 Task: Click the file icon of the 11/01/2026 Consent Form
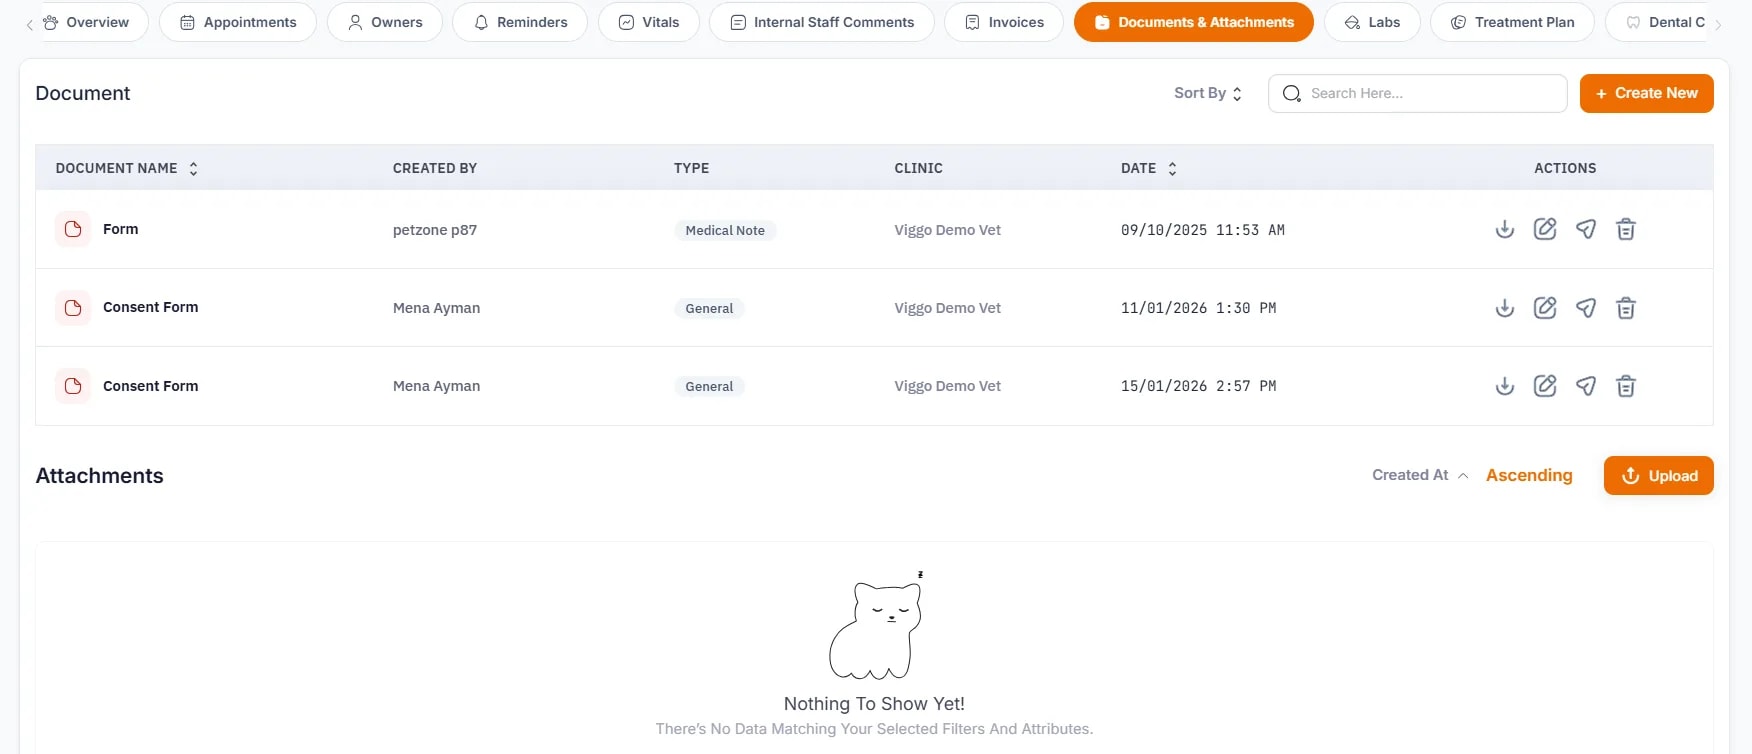click(x=73, y=308)
